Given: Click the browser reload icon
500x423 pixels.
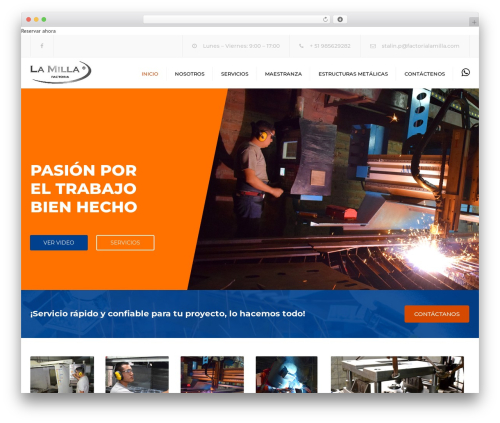Looking at the screenshot, I should pos(325,19).
